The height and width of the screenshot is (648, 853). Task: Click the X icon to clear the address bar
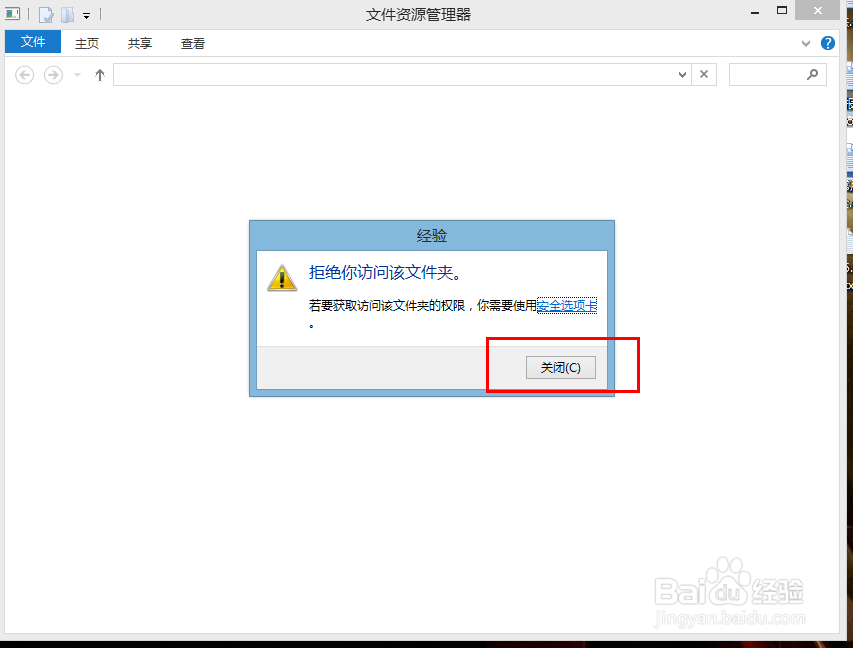click(703, 74)
